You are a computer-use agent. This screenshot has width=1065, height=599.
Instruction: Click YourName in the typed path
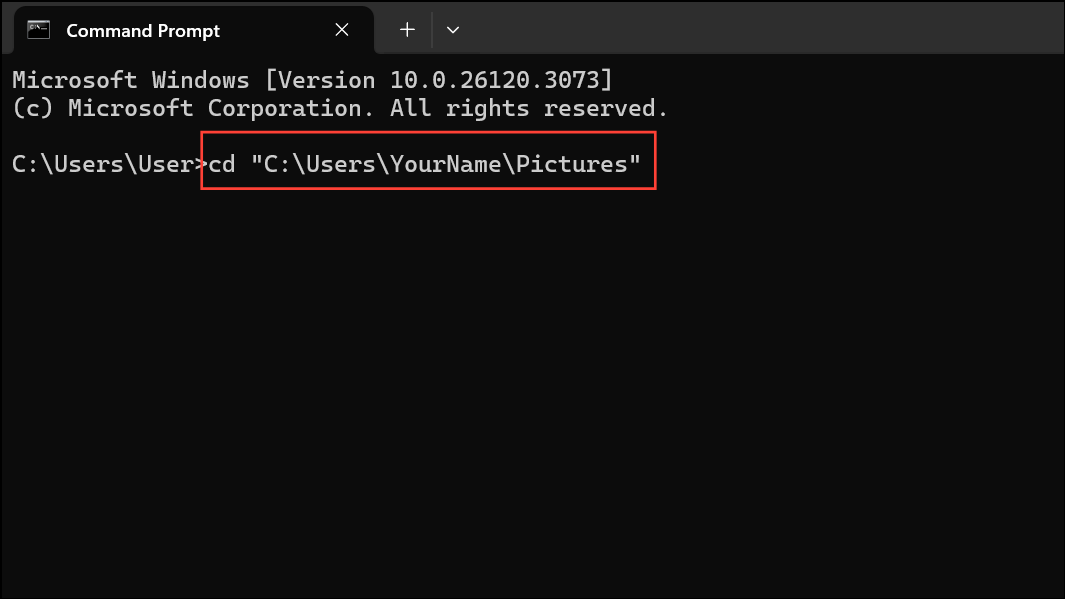(446, 164)
